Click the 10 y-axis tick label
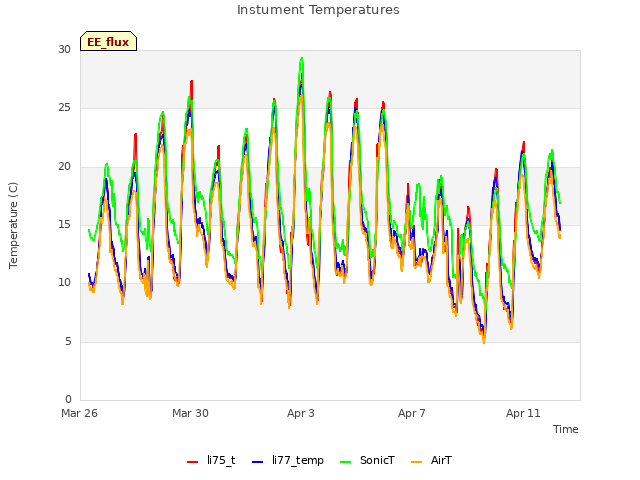 pos(64,282)
